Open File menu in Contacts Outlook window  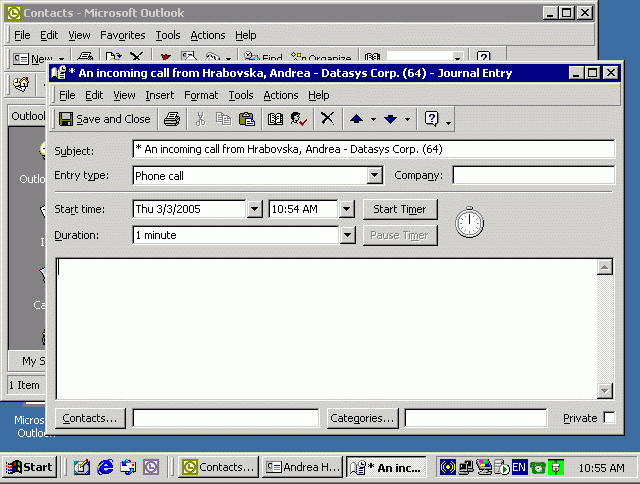(x=22, y=36)
